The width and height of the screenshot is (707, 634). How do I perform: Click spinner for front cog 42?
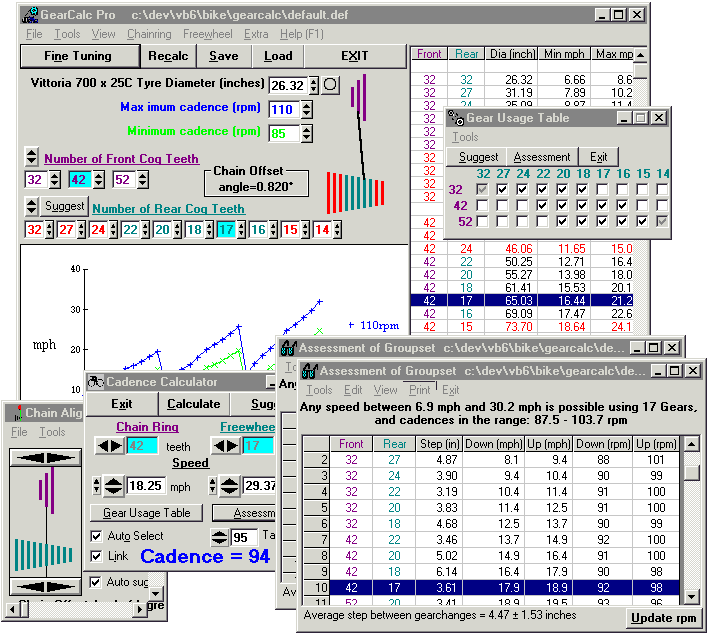click(99, 179)
